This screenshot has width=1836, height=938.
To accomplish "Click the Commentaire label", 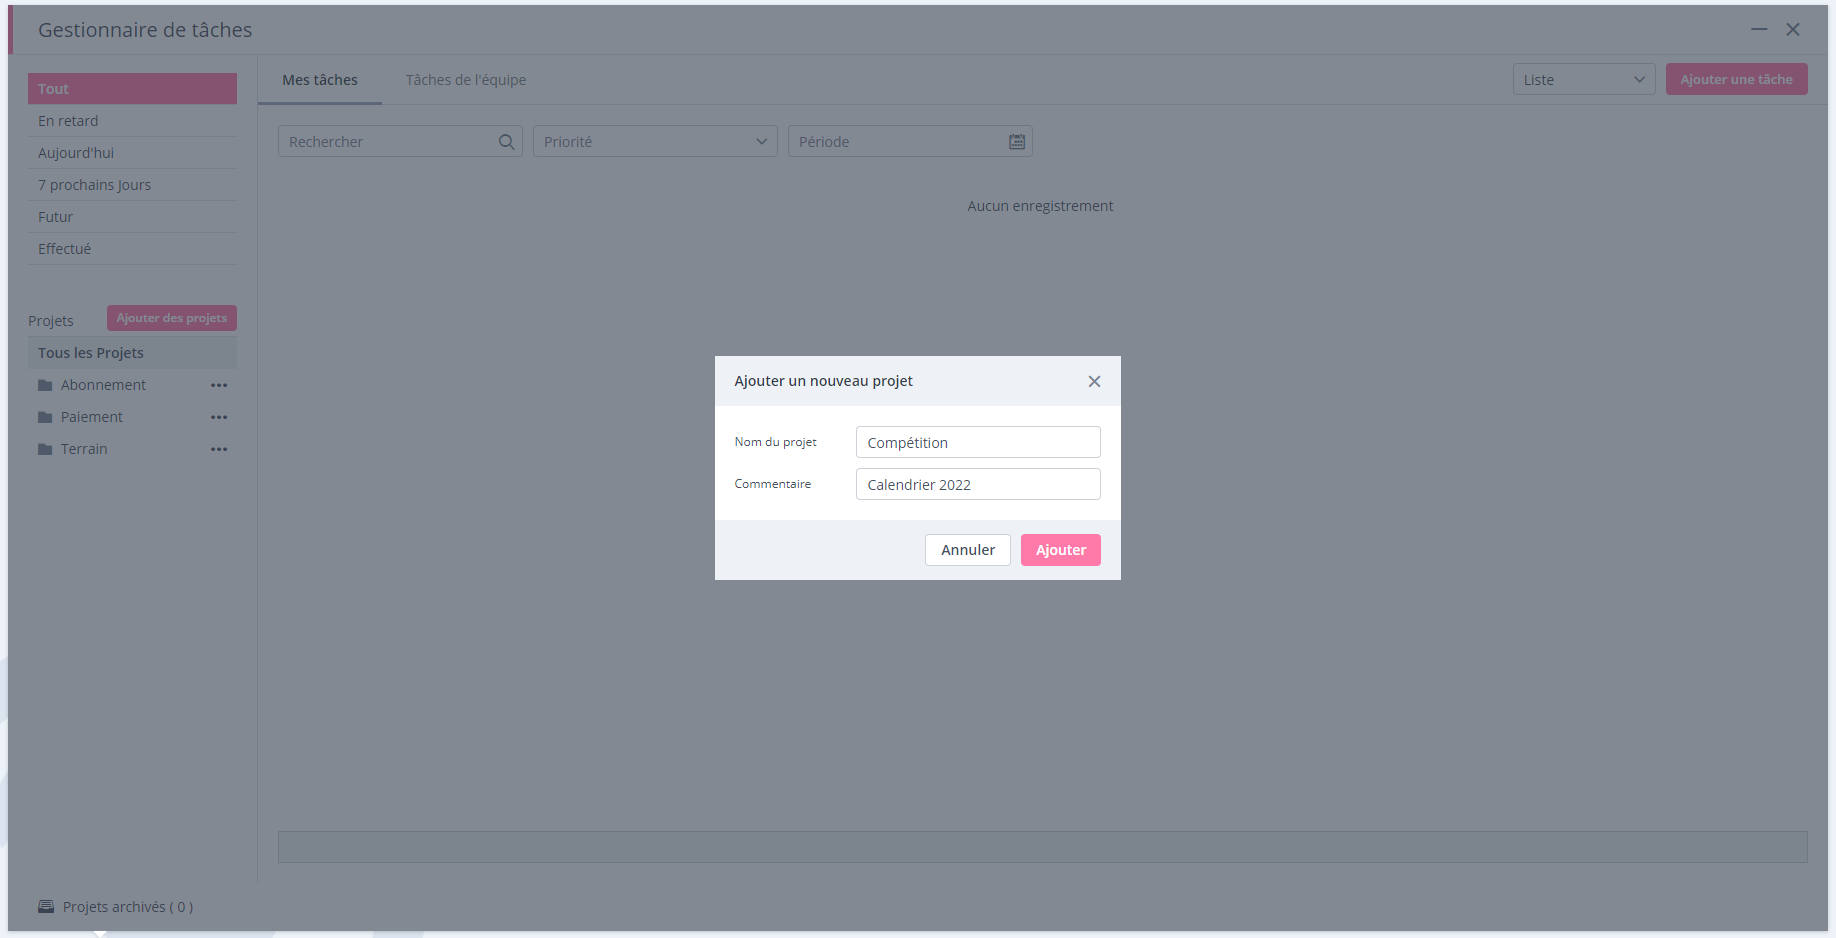I will (773, 484).
